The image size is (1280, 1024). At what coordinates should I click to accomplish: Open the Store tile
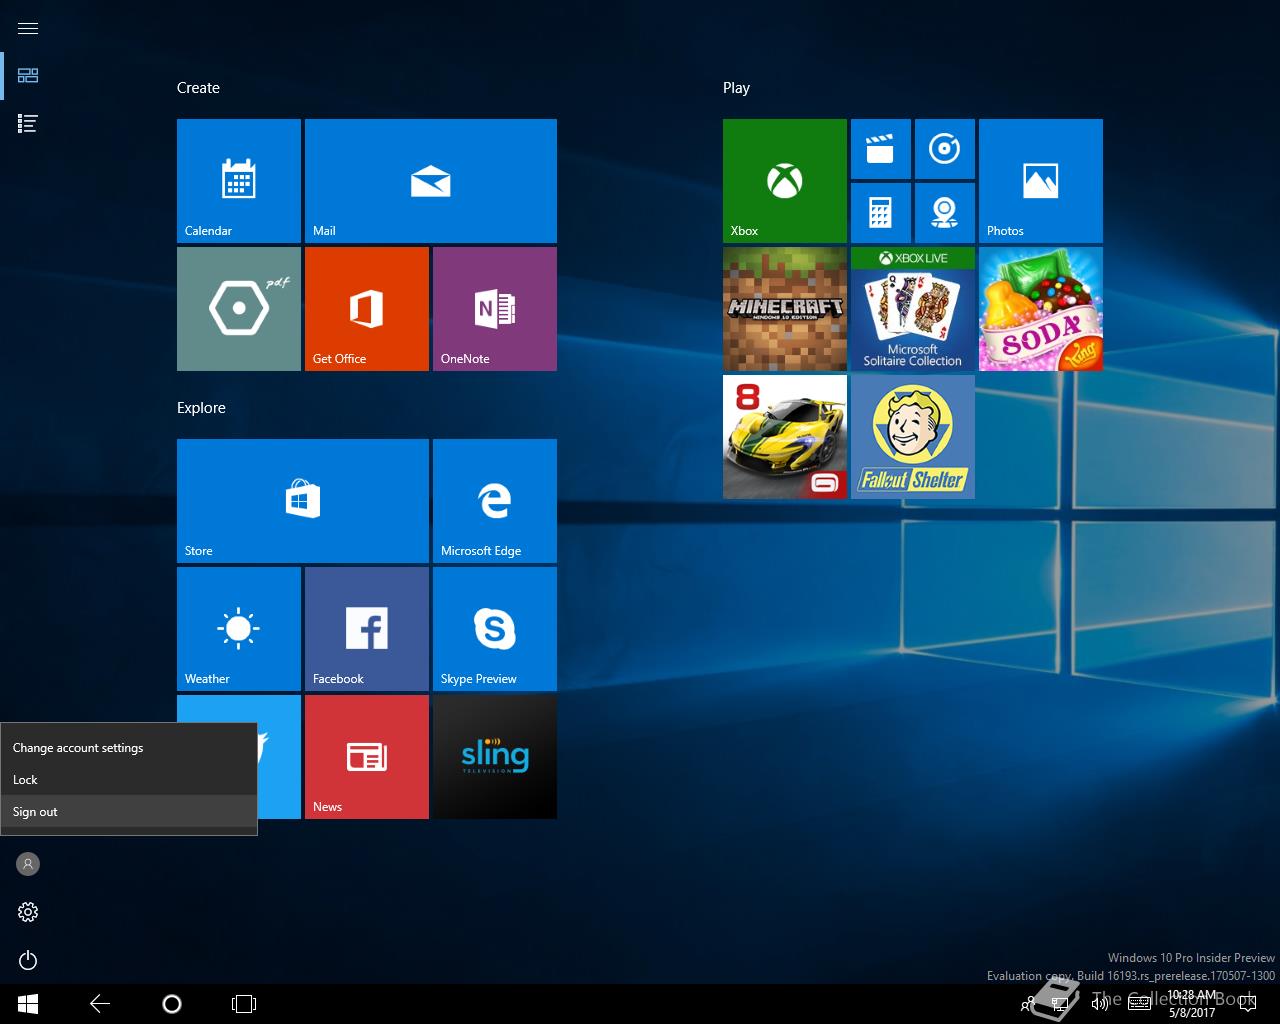pos(303,501)
